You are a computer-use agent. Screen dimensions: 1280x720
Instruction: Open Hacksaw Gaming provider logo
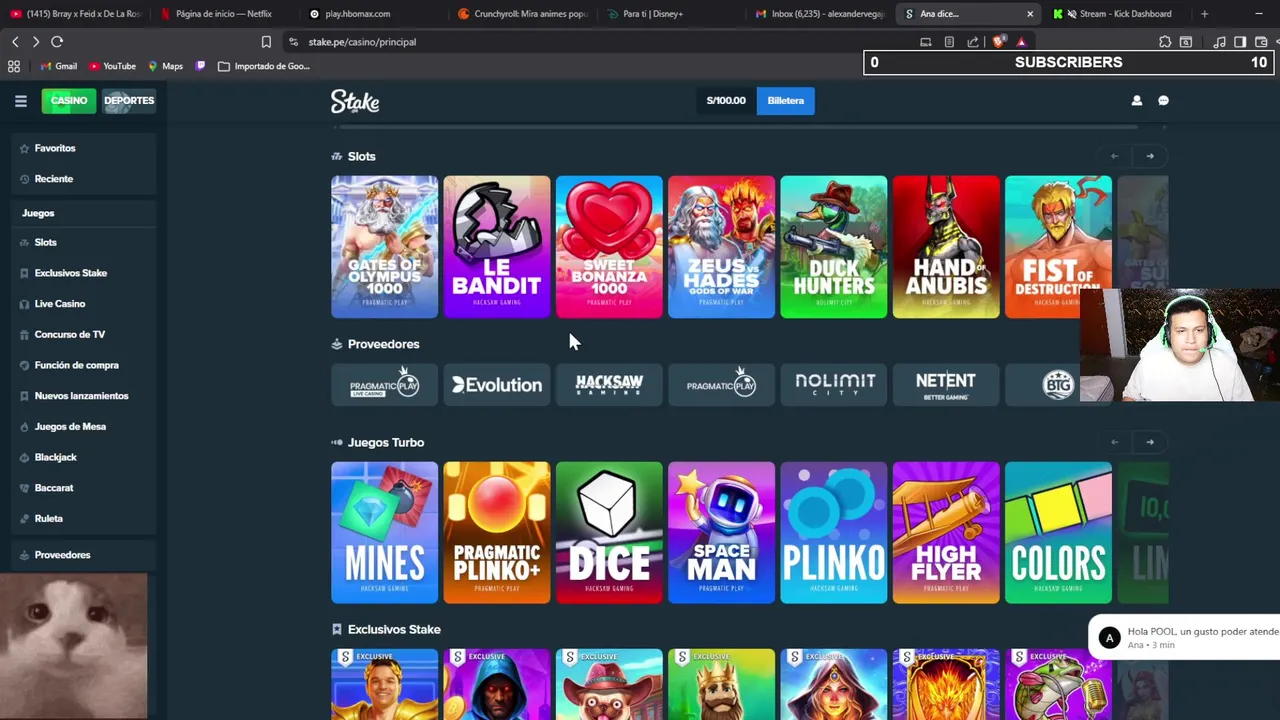[609, 384]
